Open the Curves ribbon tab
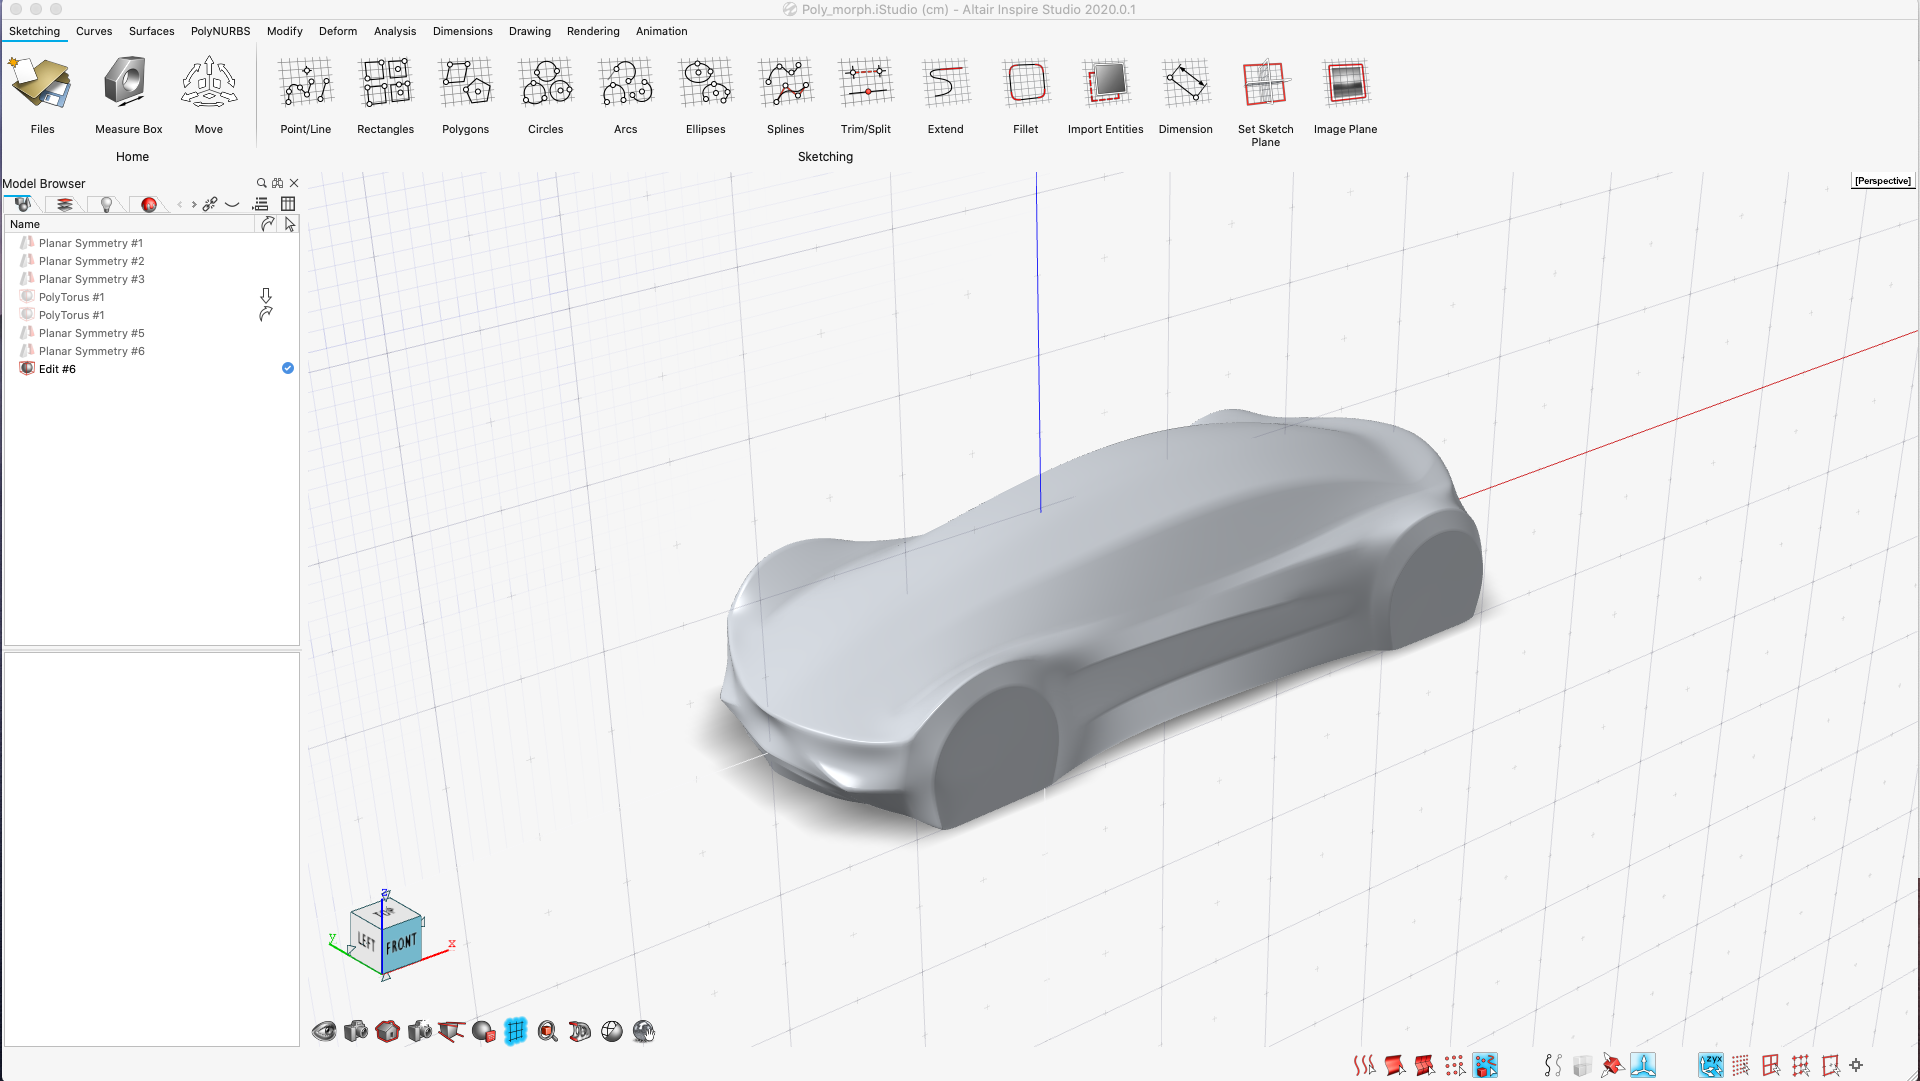 point(94,31)
